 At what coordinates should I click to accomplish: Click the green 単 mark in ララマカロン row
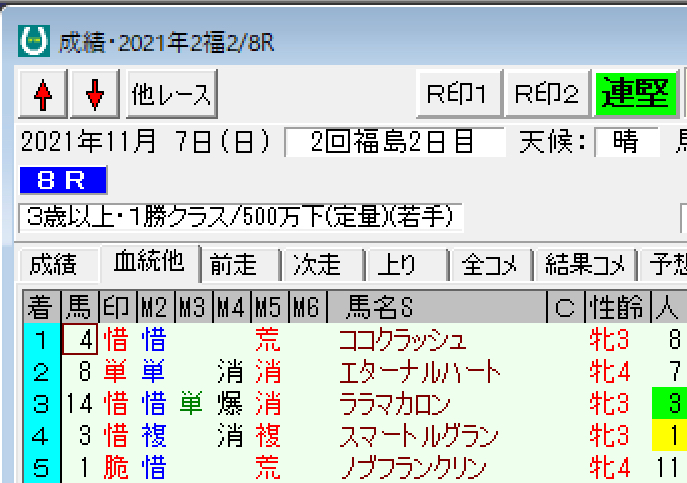(191, 404)
